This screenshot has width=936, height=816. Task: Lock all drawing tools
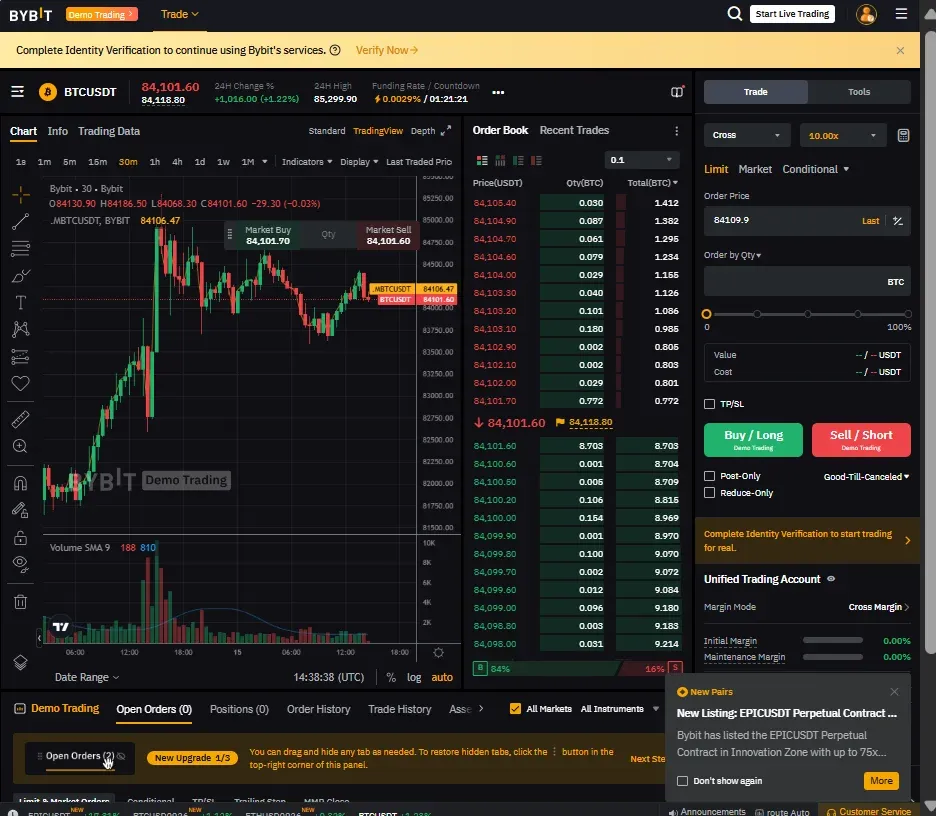point(20,537)
